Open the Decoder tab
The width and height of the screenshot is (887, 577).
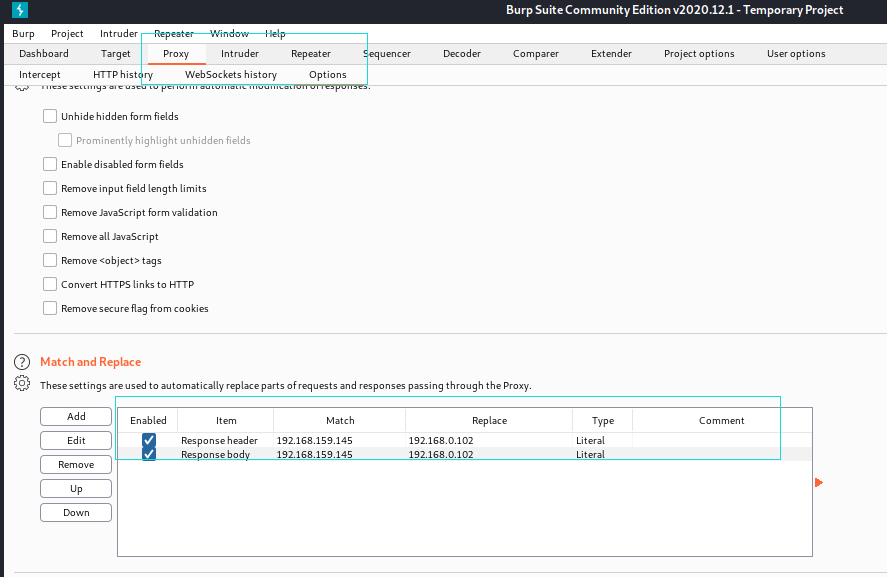[x=462, y=54]
